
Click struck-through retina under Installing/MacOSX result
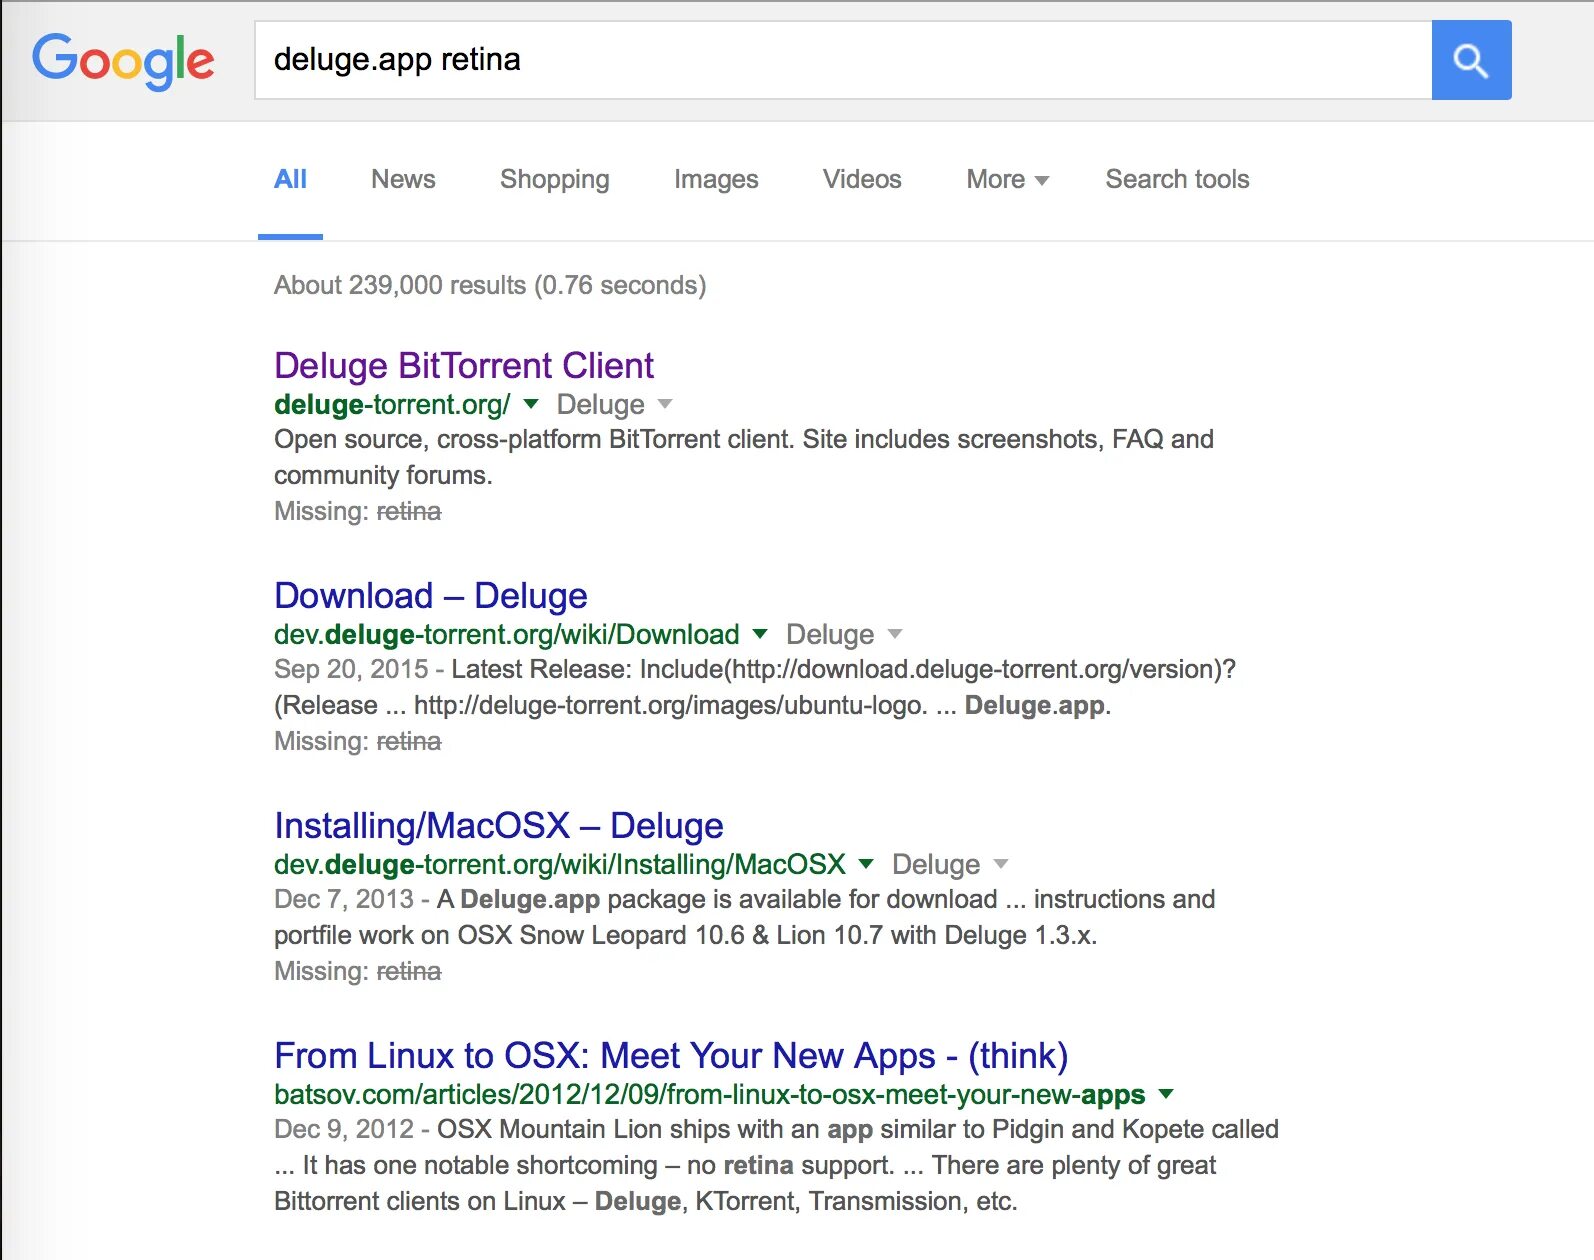408,971
